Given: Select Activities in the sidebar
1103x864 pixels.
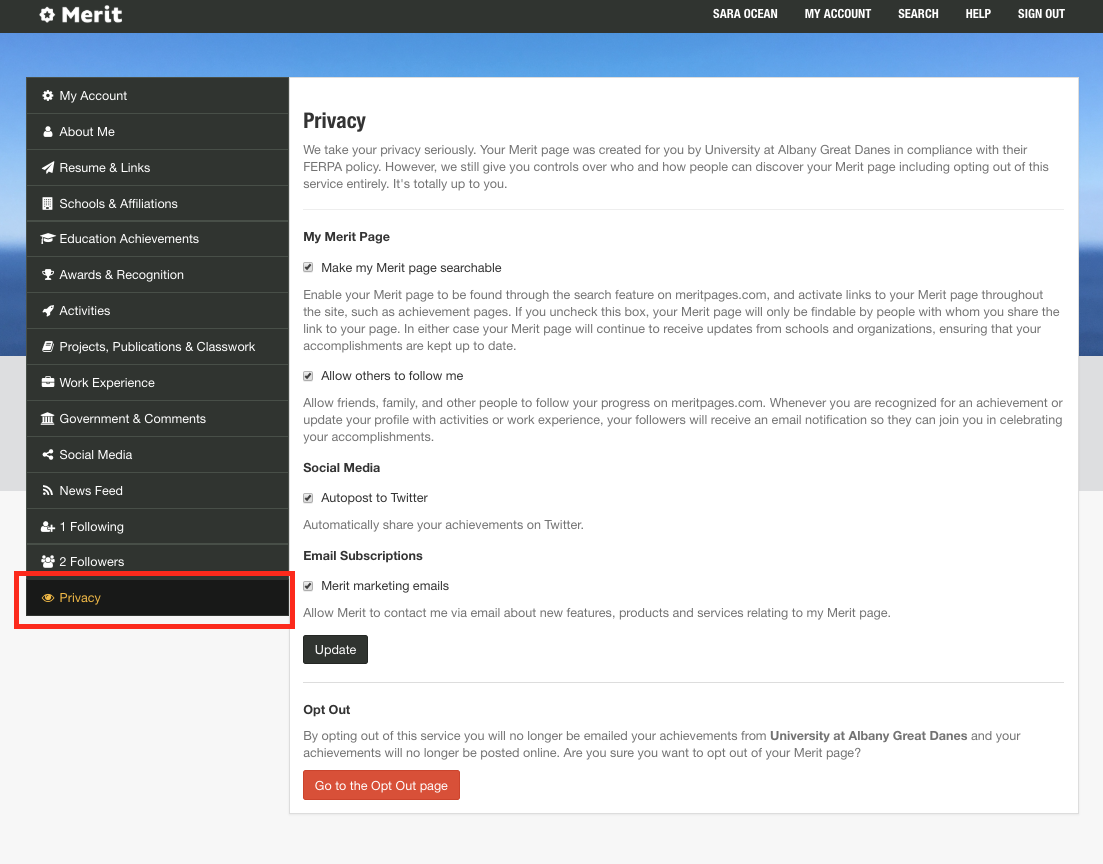Looking at the screenshot, I should (158, 310).
